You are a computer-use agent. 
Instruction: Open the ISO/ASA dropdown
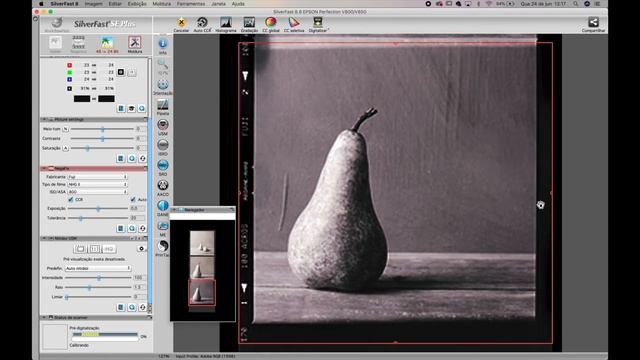tap(98, 192)
